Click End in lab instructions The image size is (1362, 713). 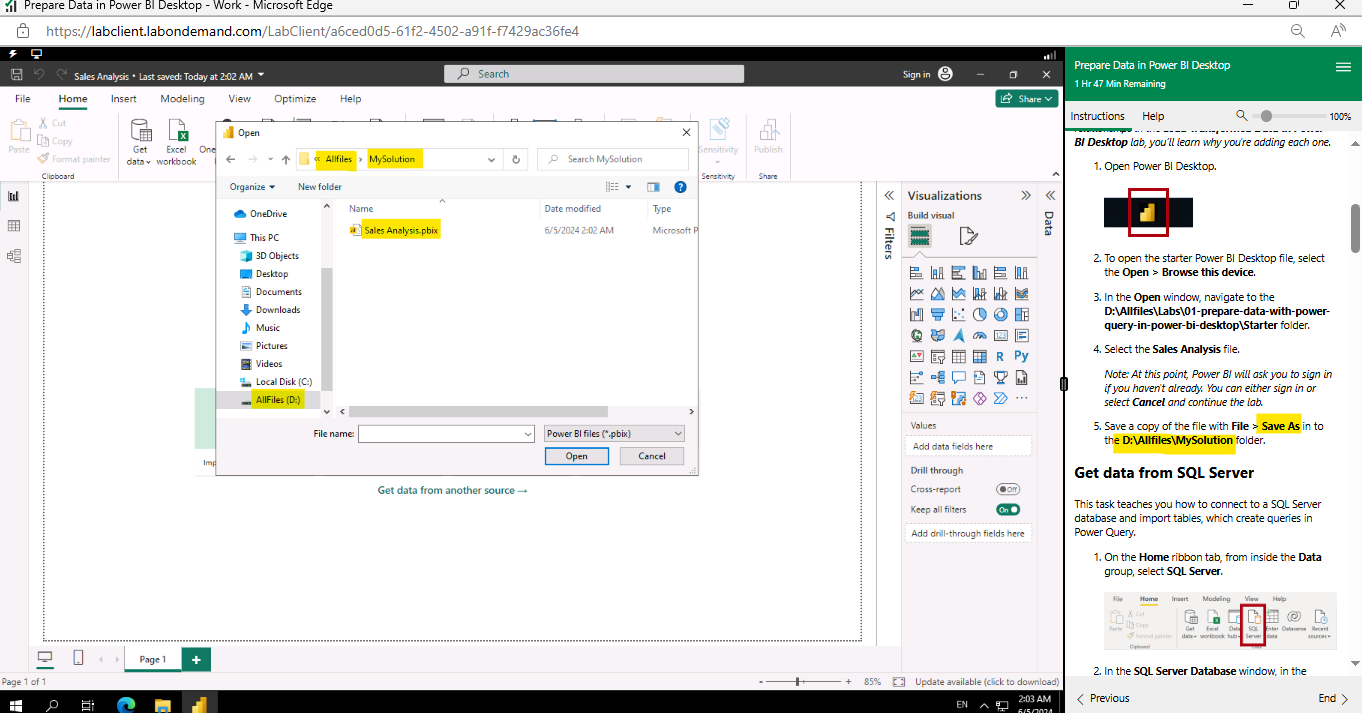1334,698
